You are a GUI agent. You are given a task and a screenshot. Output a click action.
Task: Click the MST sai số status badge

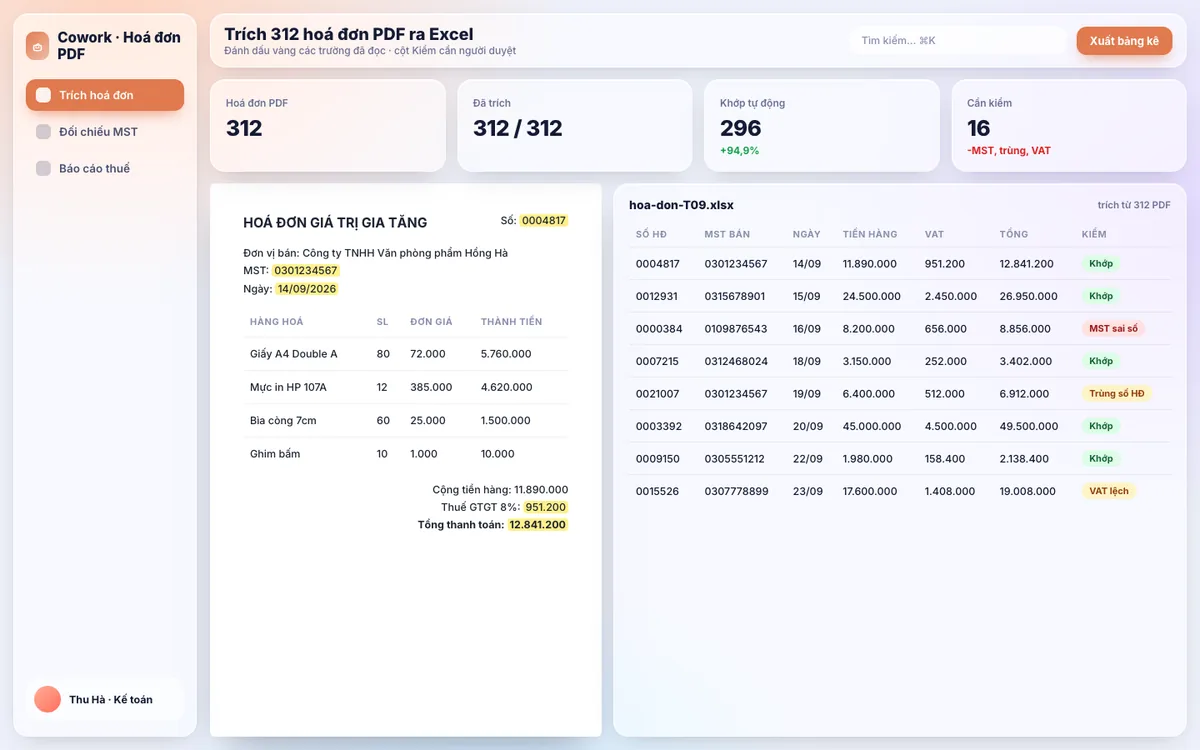click(1113, 328)
